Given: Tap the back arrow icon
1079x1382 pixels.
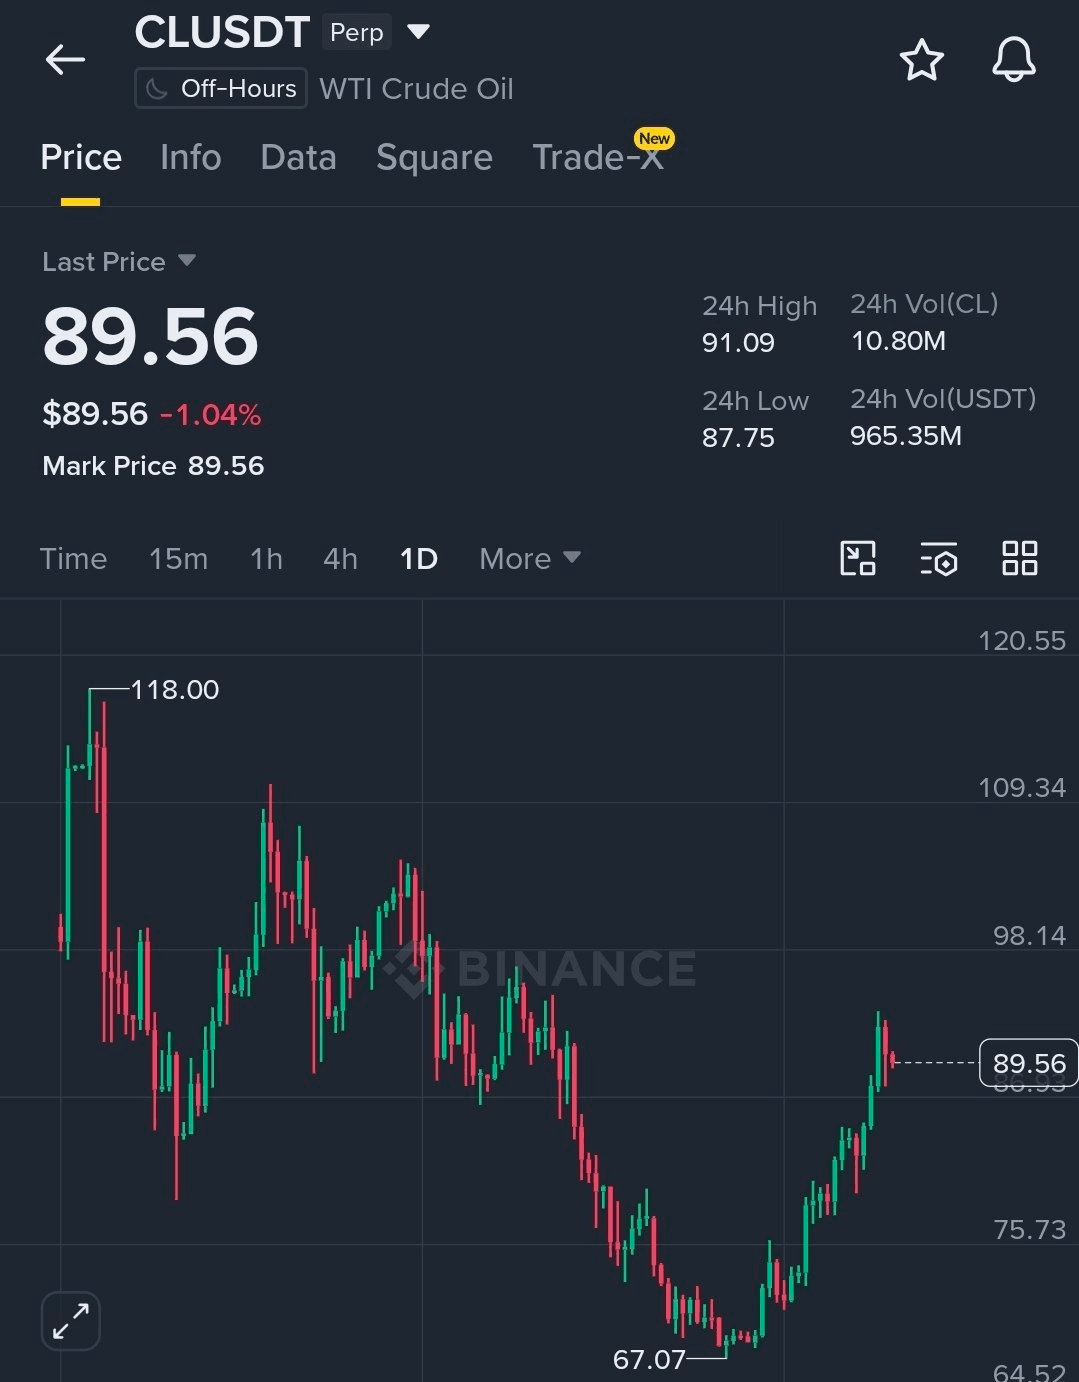Looking at the screenshot, I should tap(65, 60).
